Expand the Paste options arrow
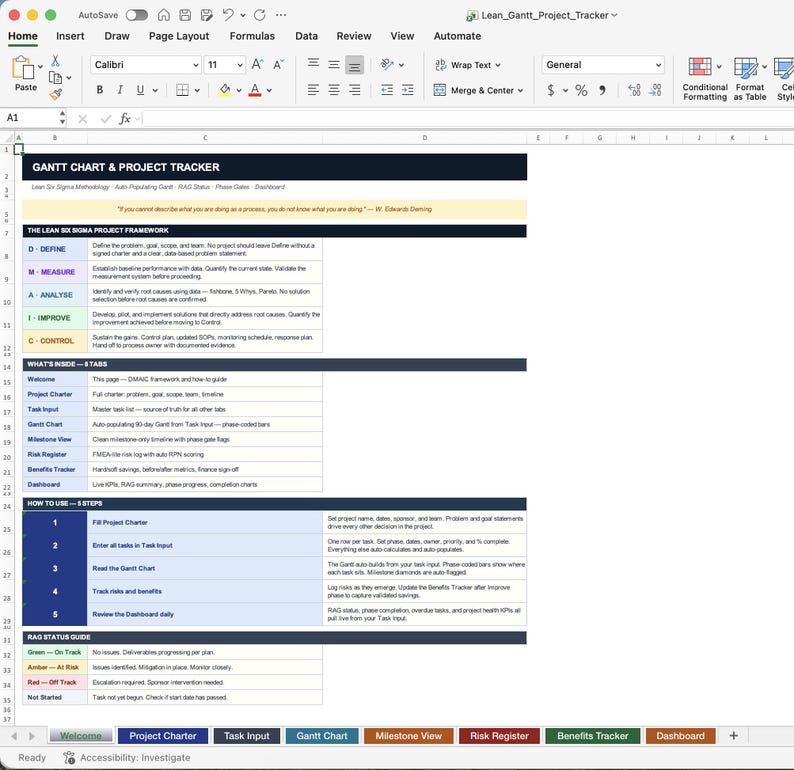 tap(40, 66)
